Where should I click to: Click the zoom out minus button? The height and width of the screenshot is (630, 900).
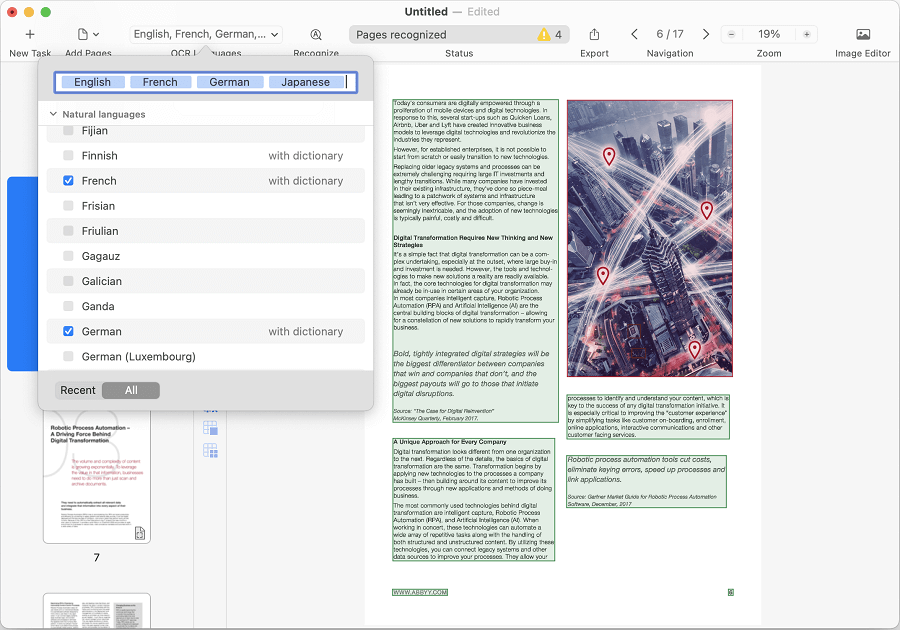(x=732, y=34)
